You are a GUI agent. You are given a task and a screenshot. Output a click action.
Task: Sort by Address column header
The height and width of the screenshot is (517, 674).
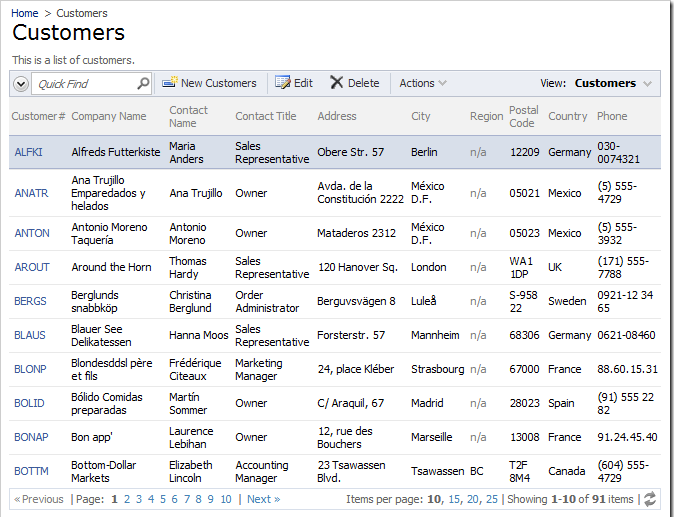[337, 116]
